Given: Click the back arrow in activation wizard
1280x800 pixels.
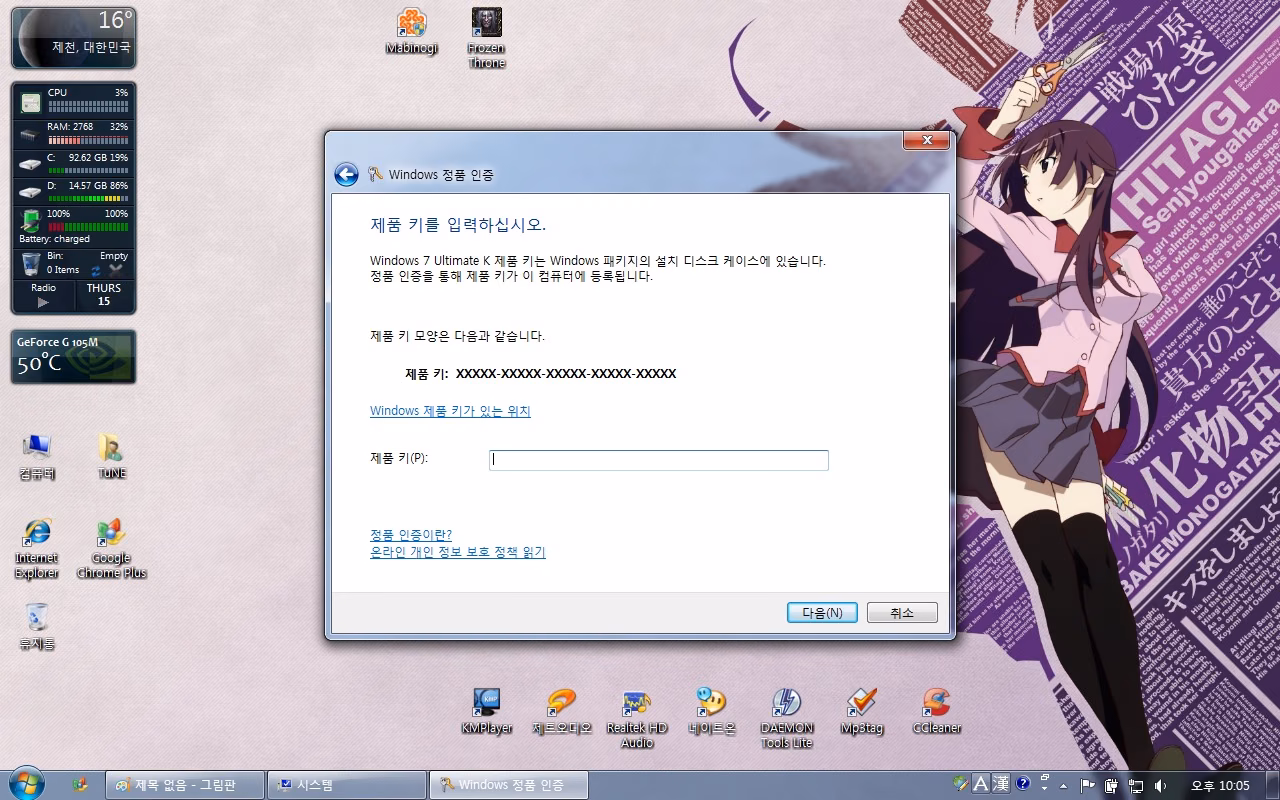Looking at the screenshot, I should [346, 175].
